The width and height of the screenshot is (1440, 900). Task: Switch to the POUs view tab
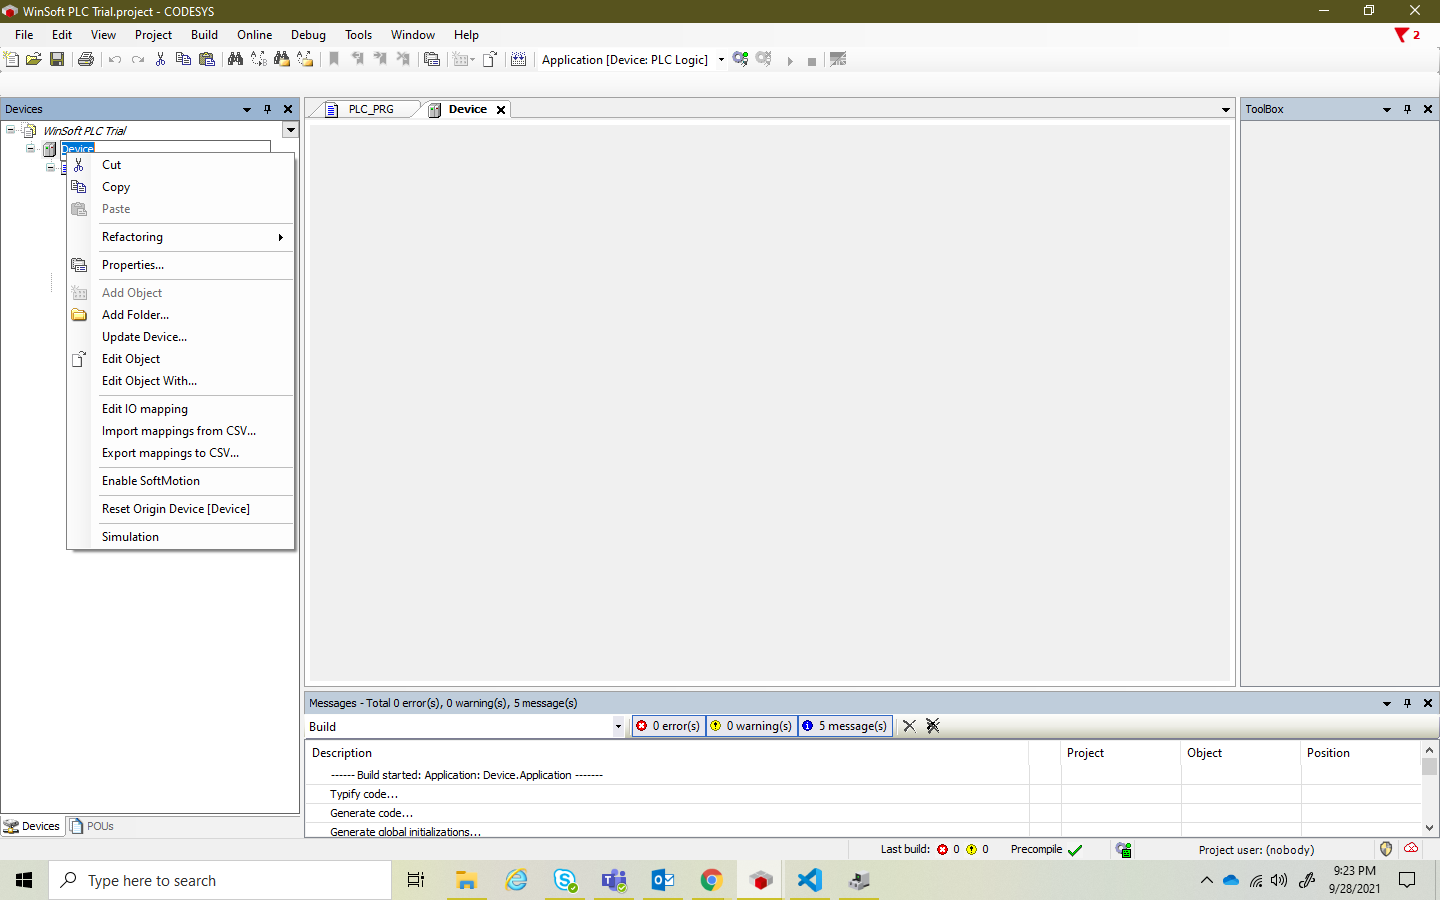point(91,826)
